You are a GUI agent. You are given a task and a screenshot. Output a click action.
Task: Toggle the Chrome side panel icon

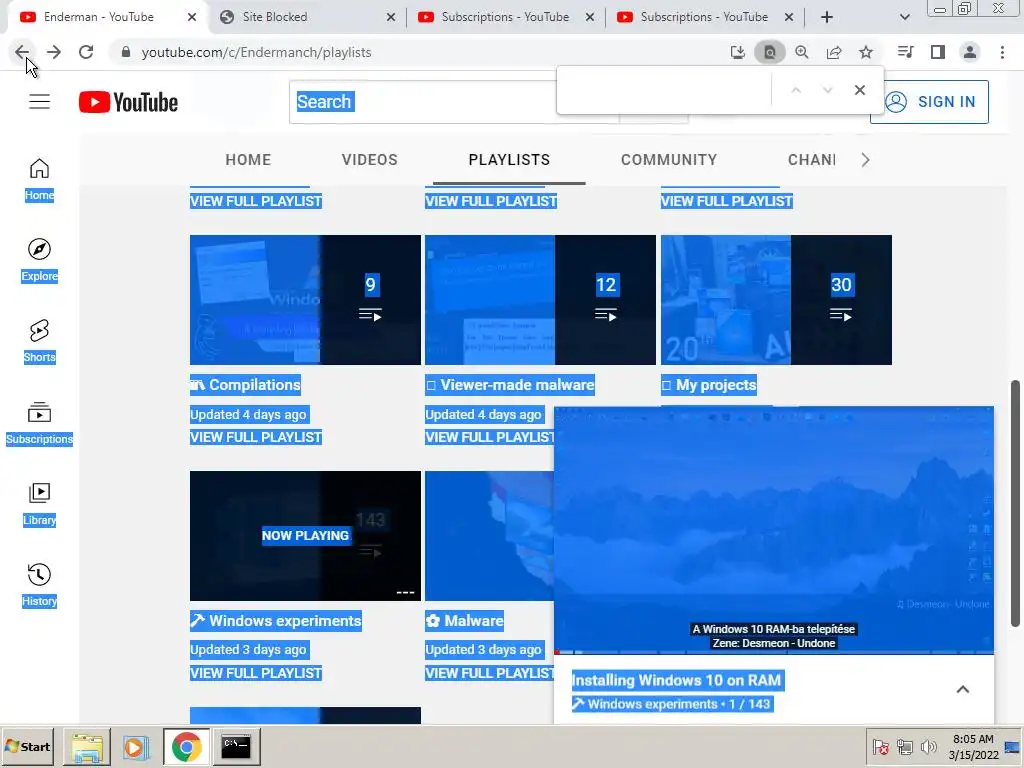click(938, 52)
